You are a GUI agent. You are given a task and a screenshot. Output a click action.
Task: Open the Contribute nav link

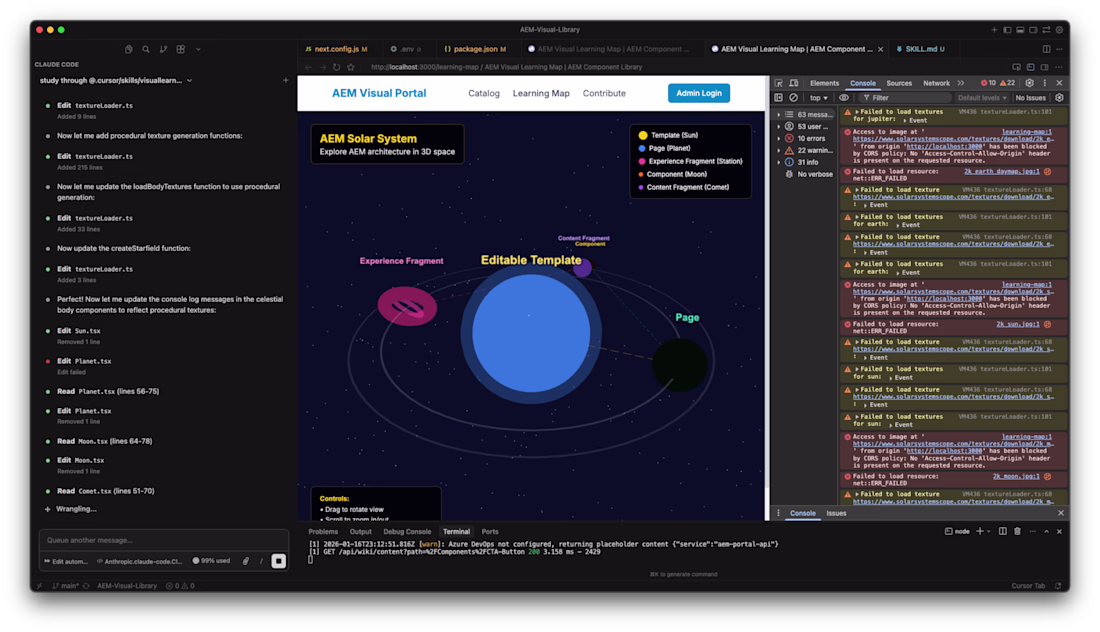click(x=604, y=93)
